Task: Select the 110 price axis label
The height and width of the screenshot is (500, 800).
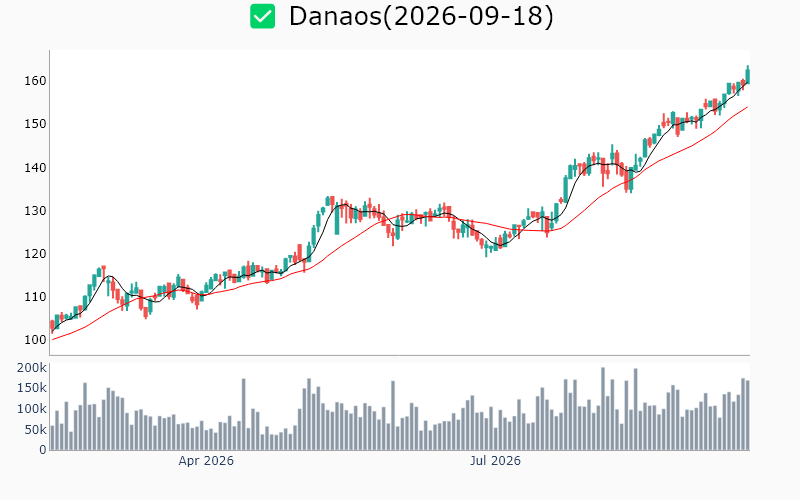Action: (35, 296)
